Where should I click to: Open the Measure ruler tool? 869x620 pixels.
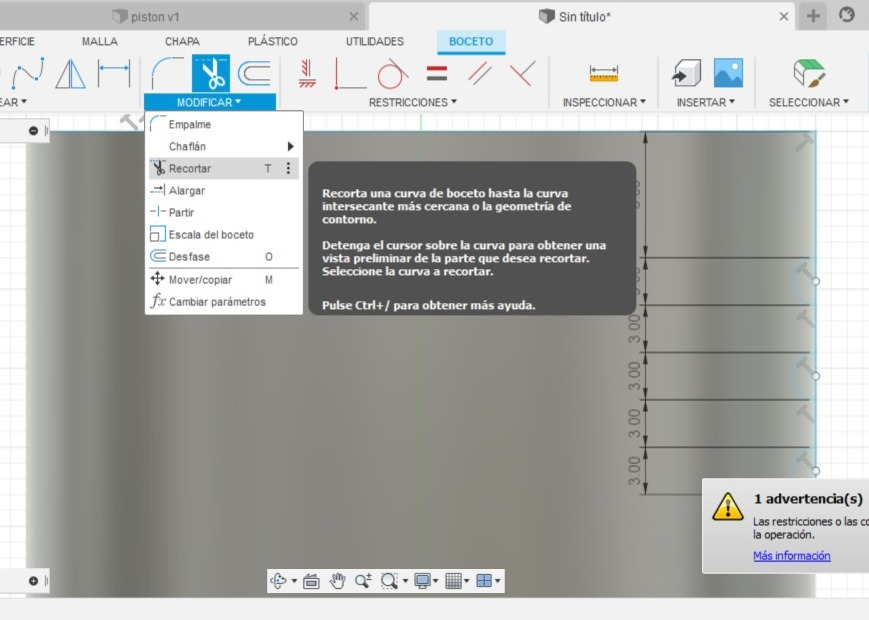click(604, 73)
